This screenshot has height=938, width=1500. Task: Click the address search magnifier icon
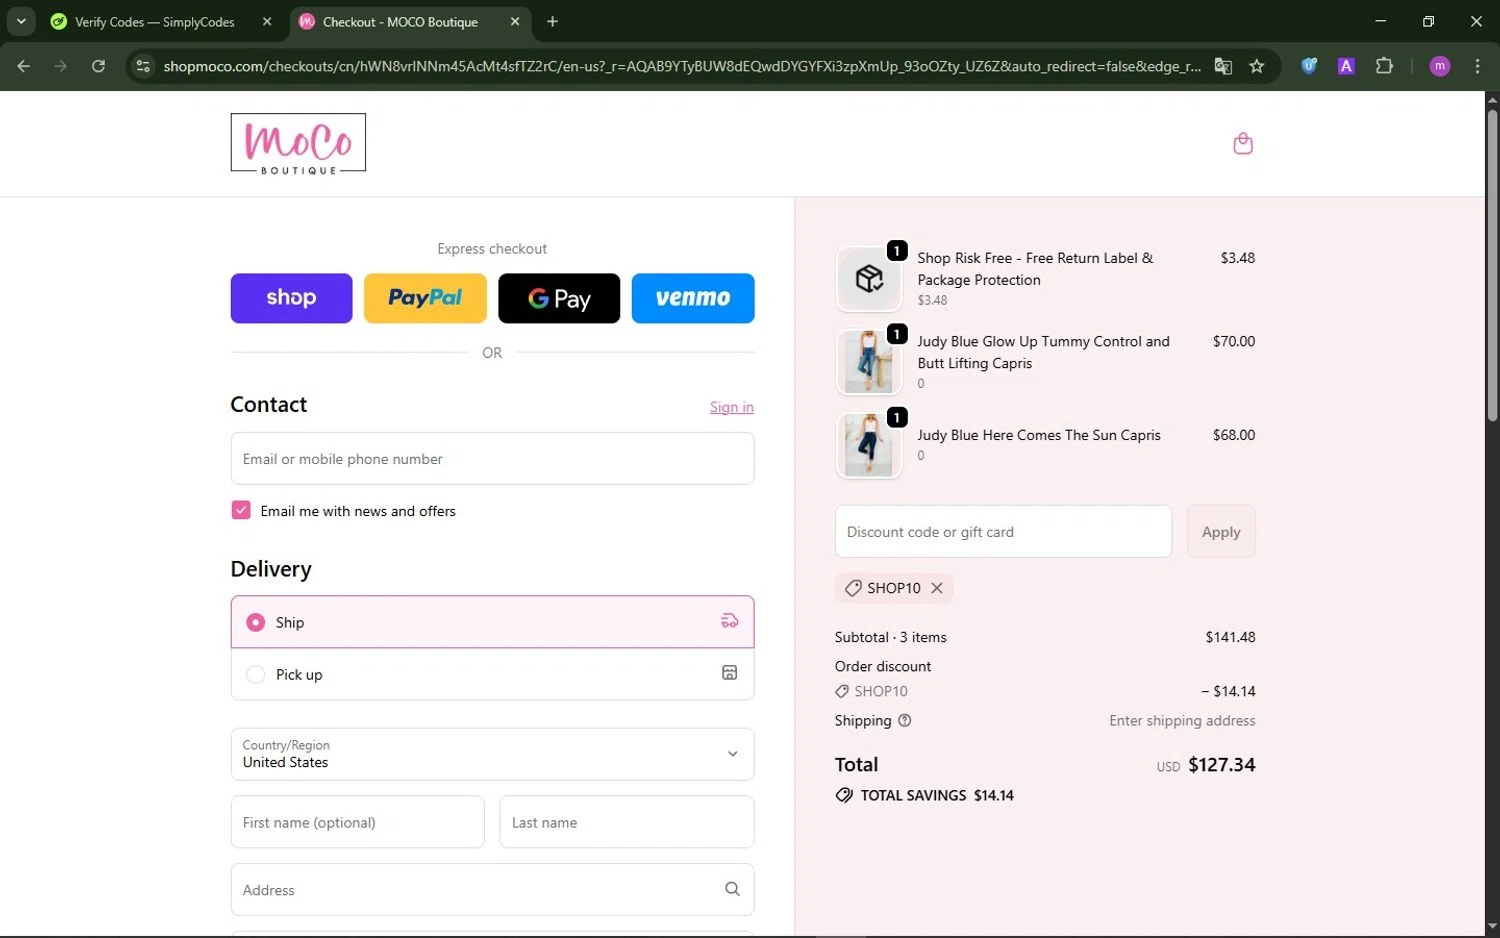click(732, 889)
